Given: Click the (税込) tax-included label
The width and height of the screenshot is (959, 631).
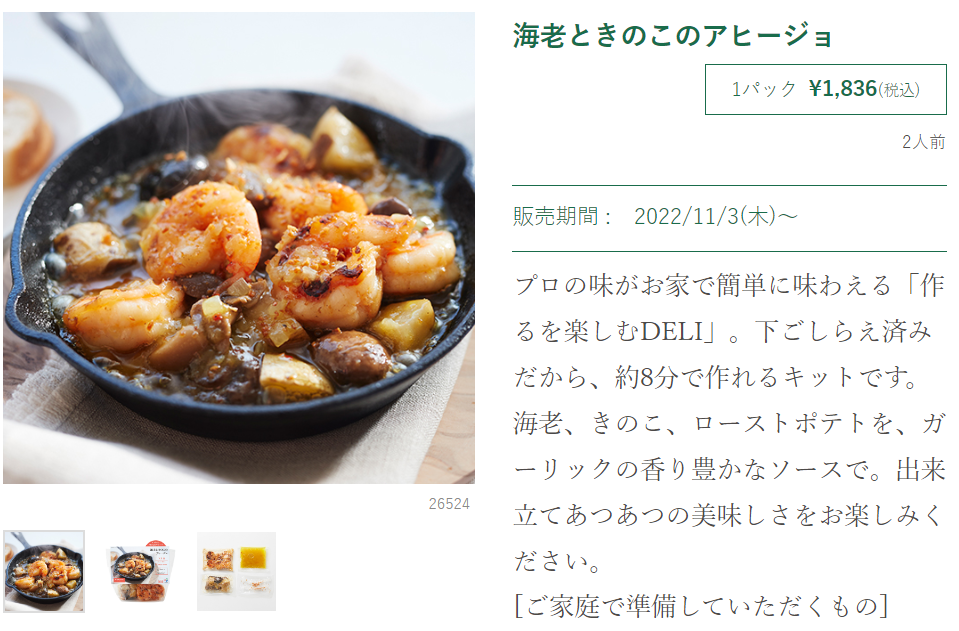Looking at the screenshot, I should [899, 90].
